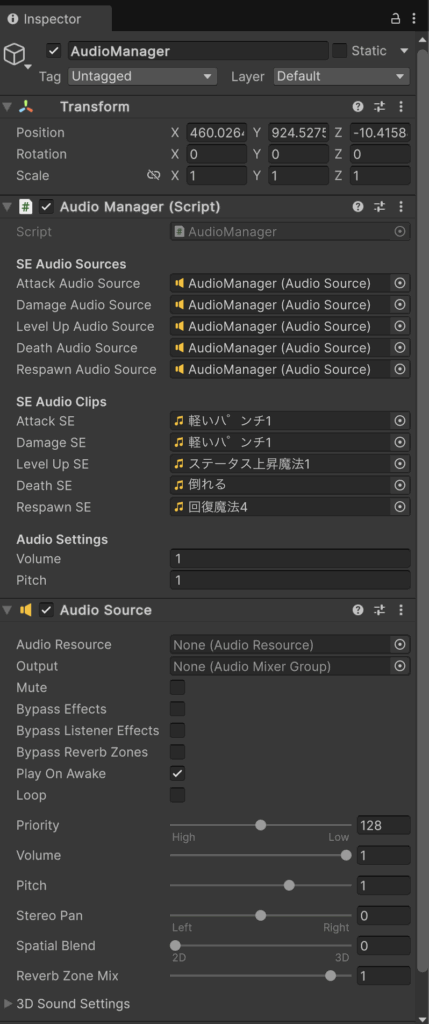Collapse the Transform component foldout
The width and height of the screenshot is (429, 1024).
pyautogui.click(x=7, y=106)
